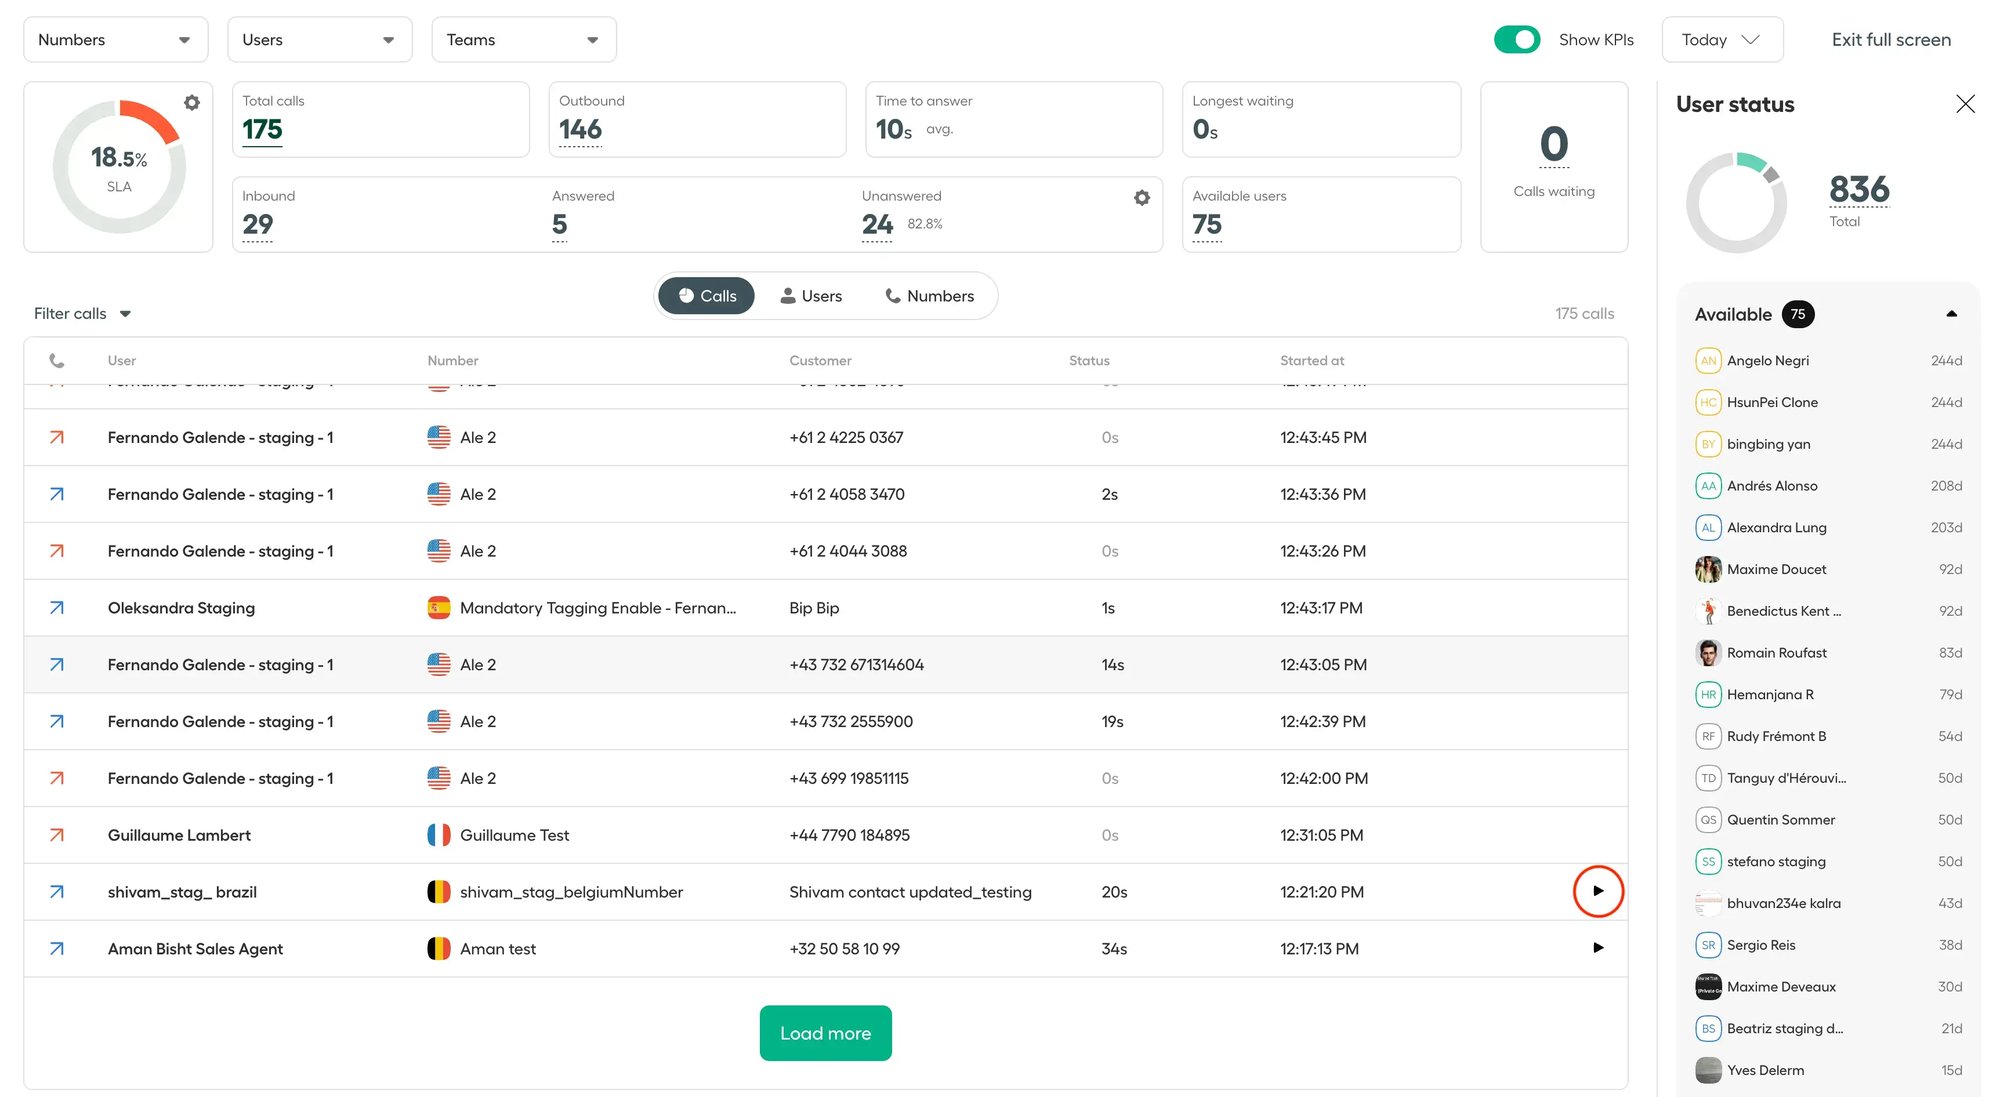
Task: Click the phone icon inside the Numbers tab
Action: coord(893,296)
